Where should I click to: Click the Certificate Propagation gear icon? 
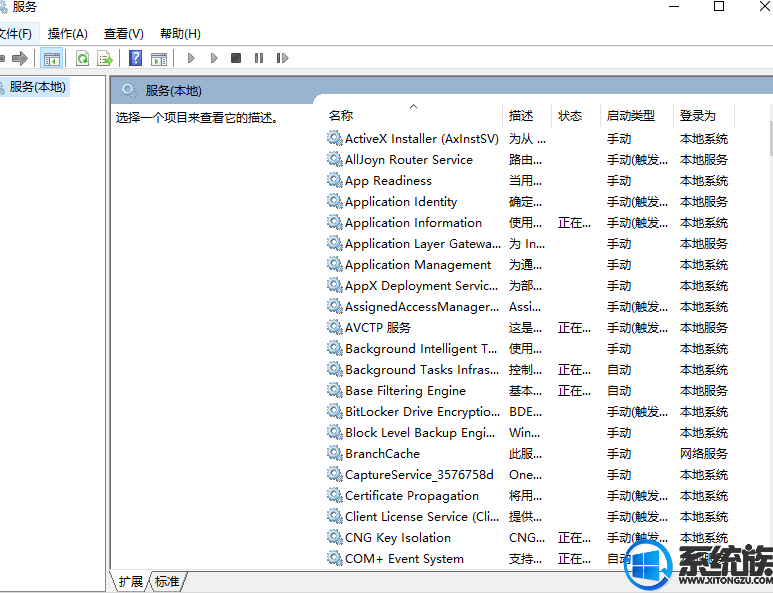click(334, 495)
